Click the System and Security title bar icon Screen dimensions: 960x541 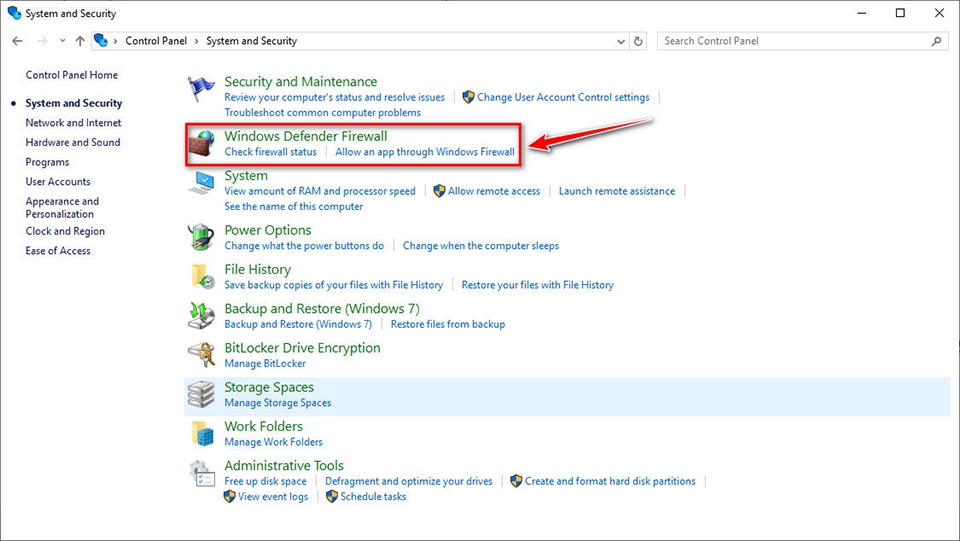tap(14, 13)
